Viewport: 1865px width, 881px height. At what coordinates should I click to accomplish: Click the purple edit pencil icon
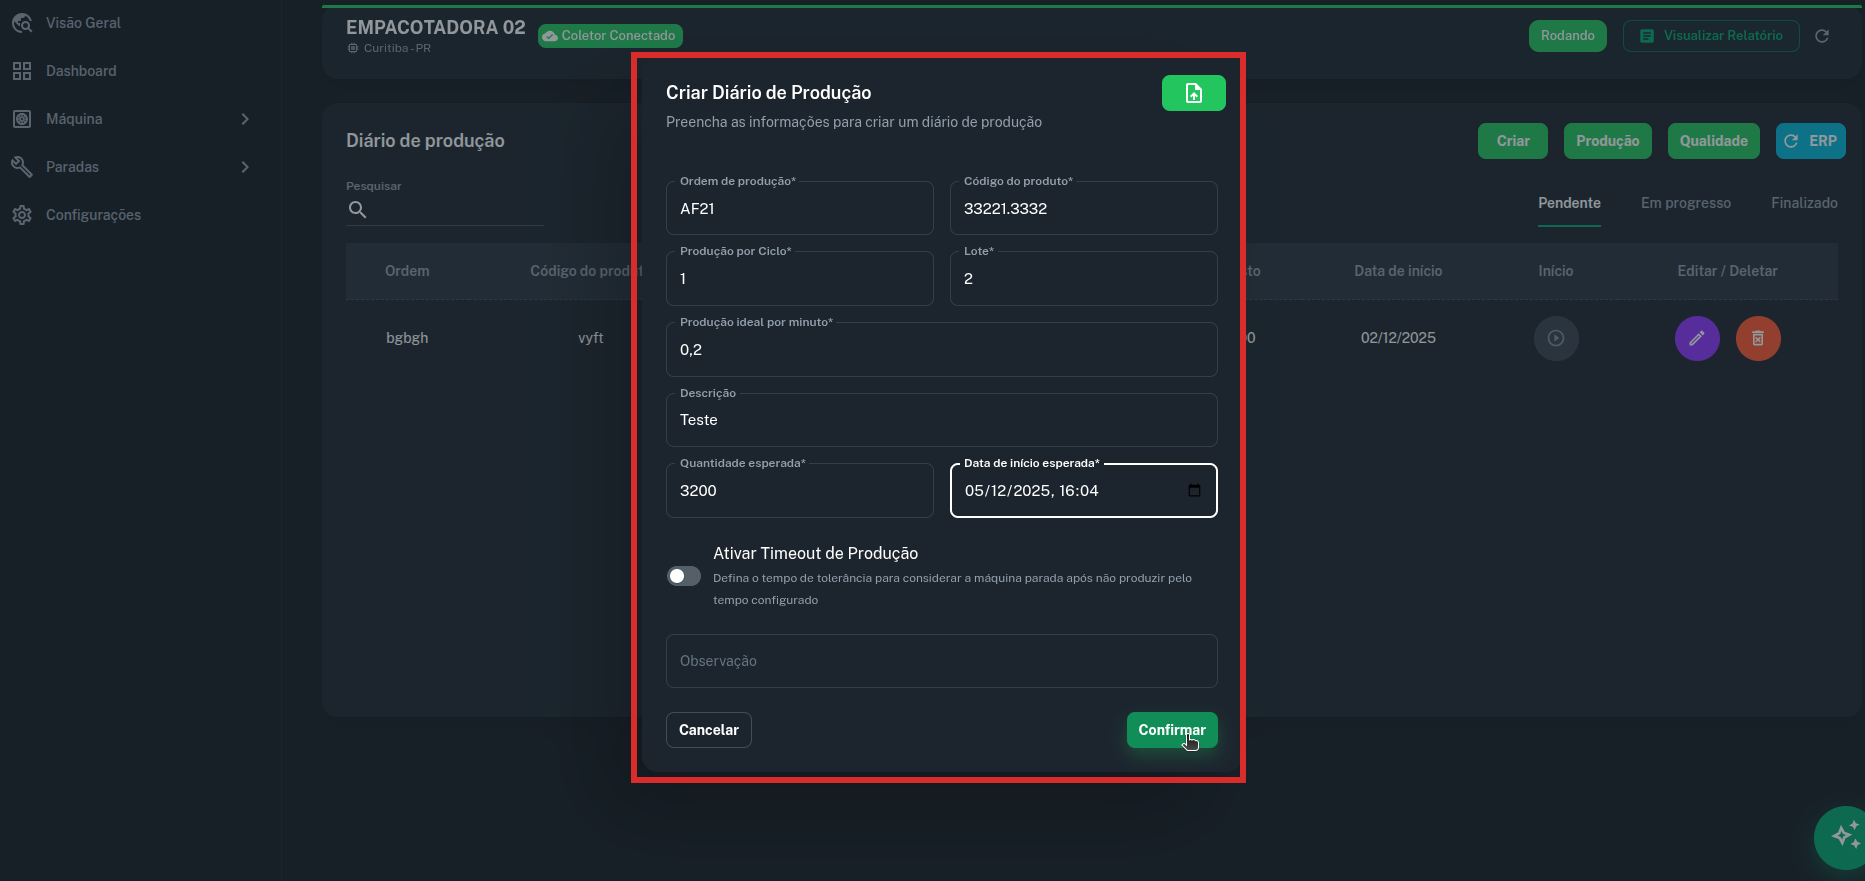coord(1696,338)
